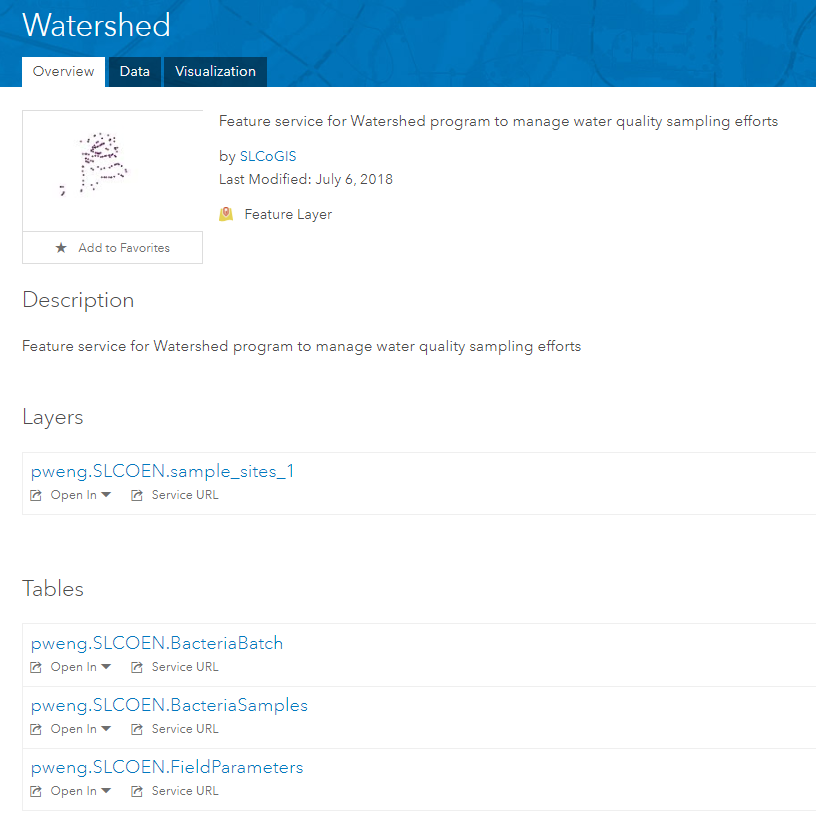Click the Feature Layer map pin icon
This screenshot has height=823, width=816.
tap(226, 214)
